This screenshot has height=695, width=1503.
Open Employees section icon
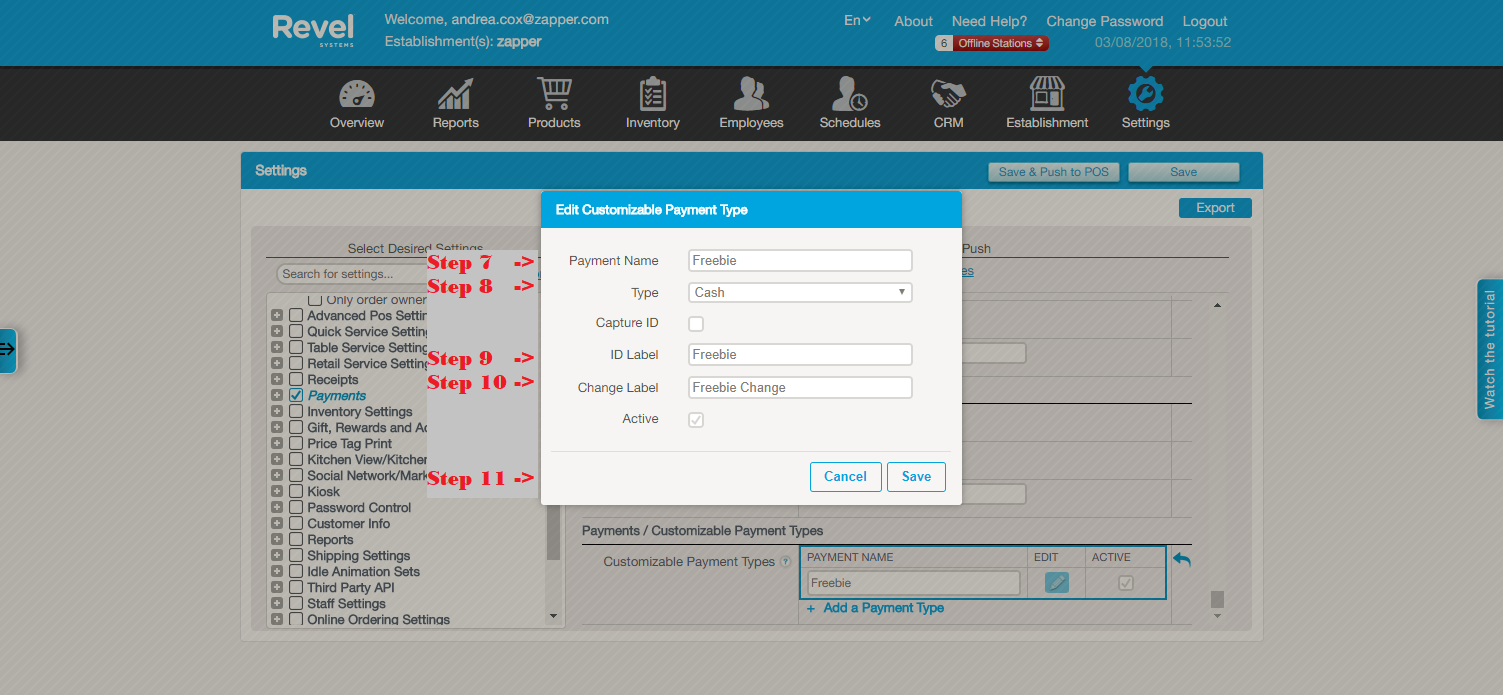(751, 96)
